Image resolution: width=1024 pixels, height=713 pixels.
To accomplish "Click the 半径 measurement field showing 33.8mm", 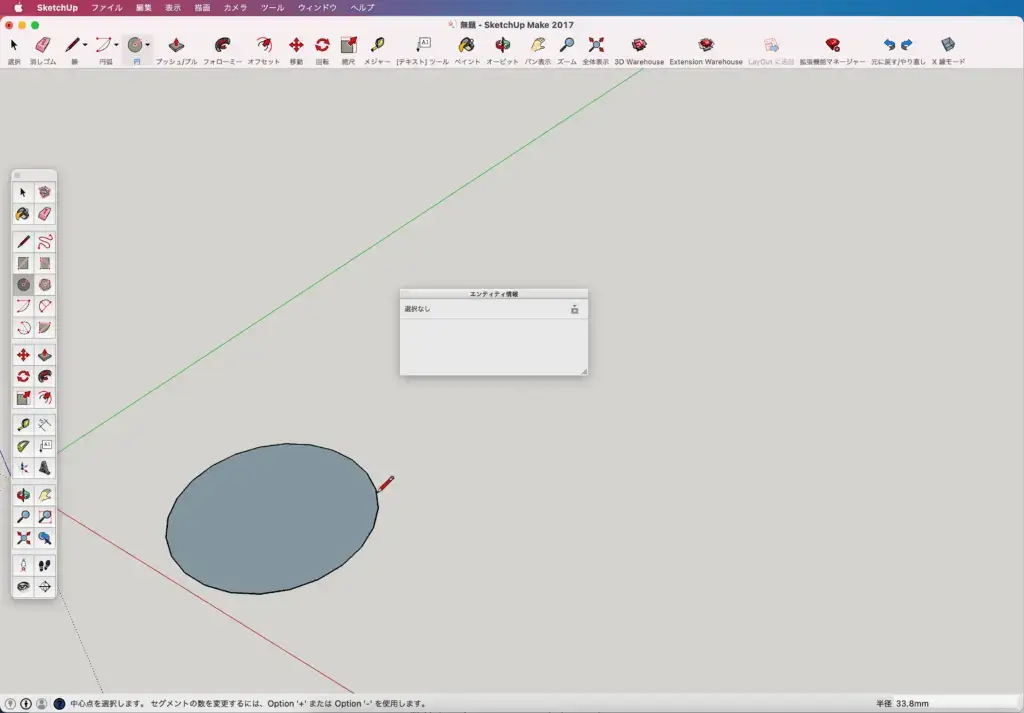I will pos(956,704).
